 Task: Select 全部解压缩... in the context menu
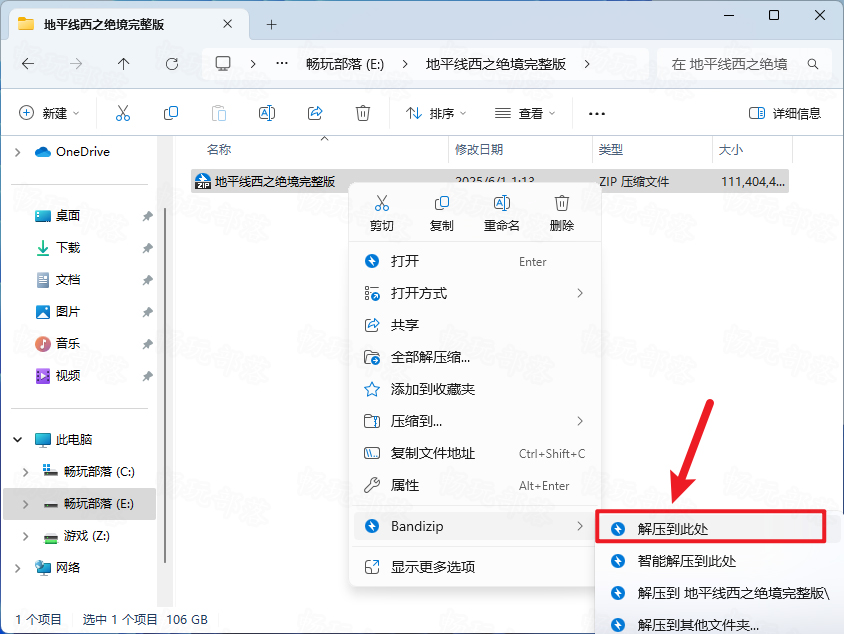[474, 357]
